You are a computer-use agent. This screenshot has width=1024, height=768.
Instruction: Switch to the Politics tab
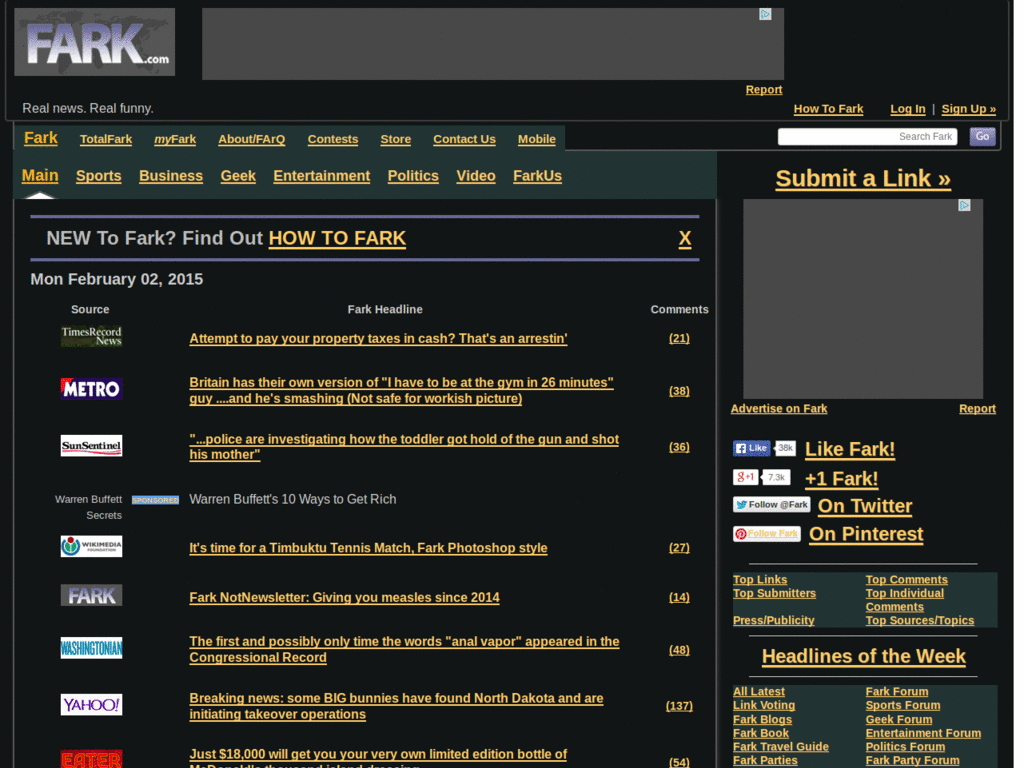(x=413, y=176)
